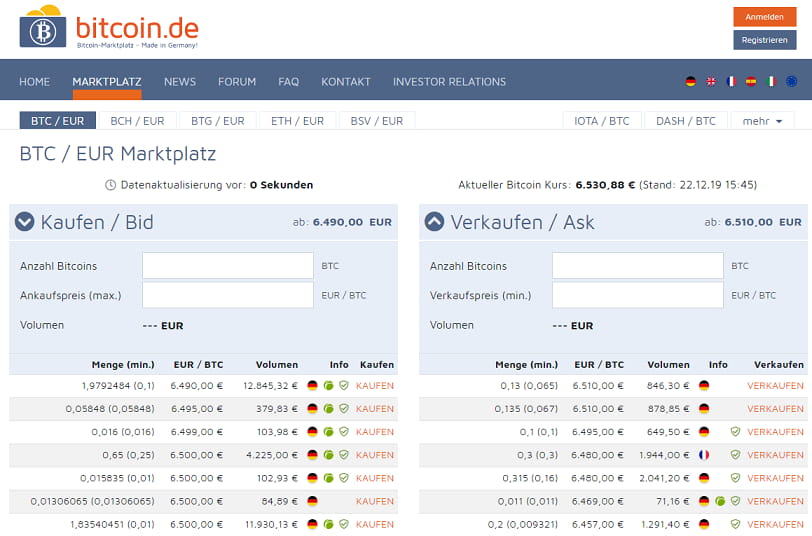The image size is (812, 536).
Task: Open the FAQ menu item
Action: pyautogui.click(x=288, y=82)
